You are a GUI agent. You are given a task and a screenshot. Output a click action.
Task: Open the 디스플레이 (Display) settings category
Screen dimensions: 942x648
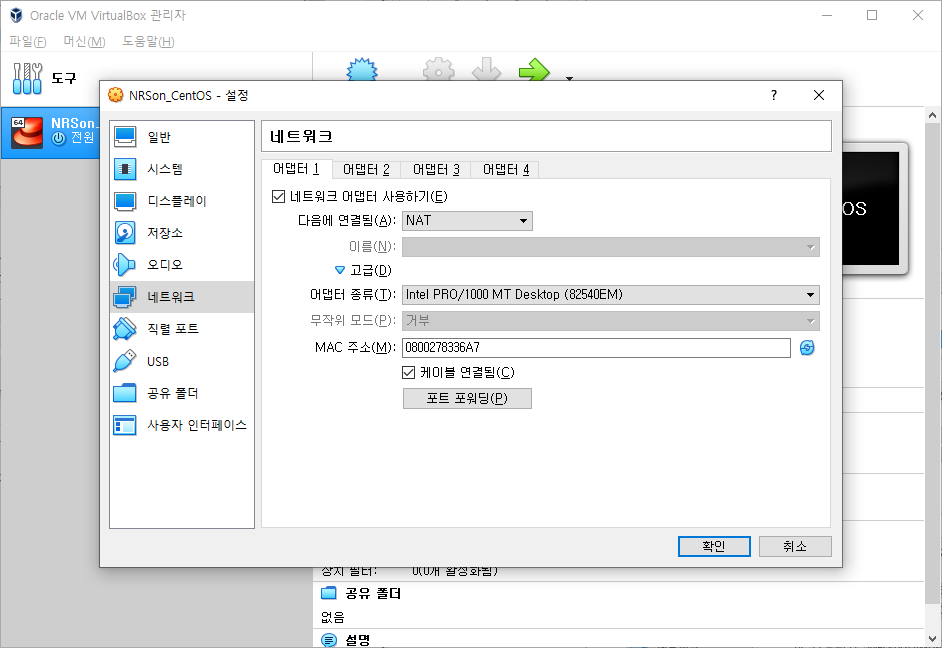[x=181, y=201]
